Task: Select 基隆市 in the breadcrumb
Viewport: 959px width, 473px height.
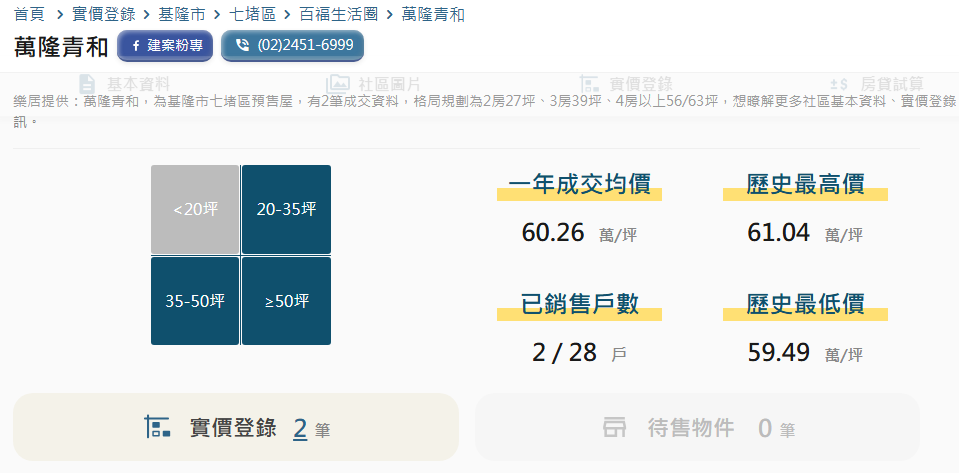Action: [181, 15]
